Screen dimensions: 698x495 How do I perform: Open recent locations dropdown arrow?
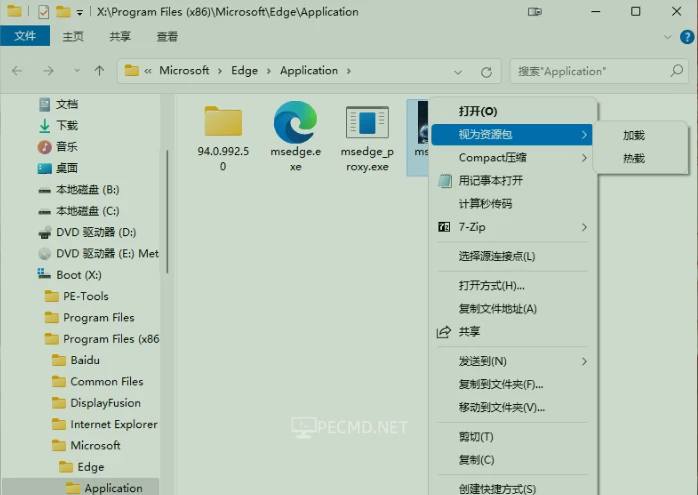point(77,71)
